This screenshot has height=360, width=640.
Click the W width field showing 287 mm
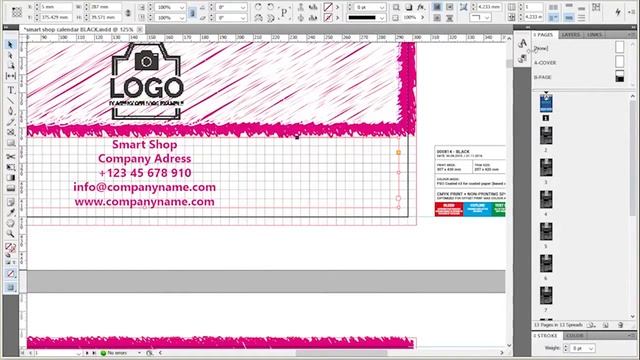[x=106, y=7]
